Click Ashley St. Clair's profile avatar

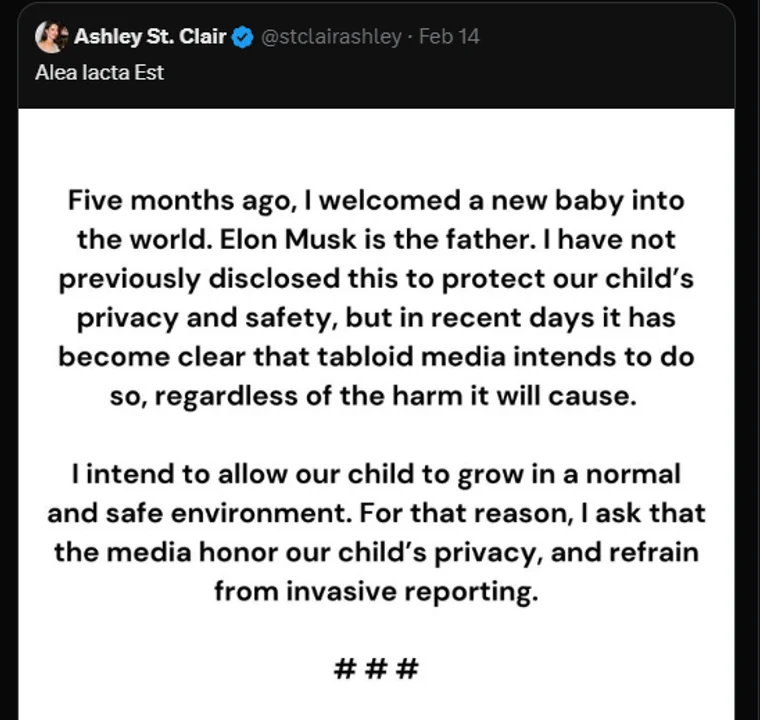pos(52,37)
